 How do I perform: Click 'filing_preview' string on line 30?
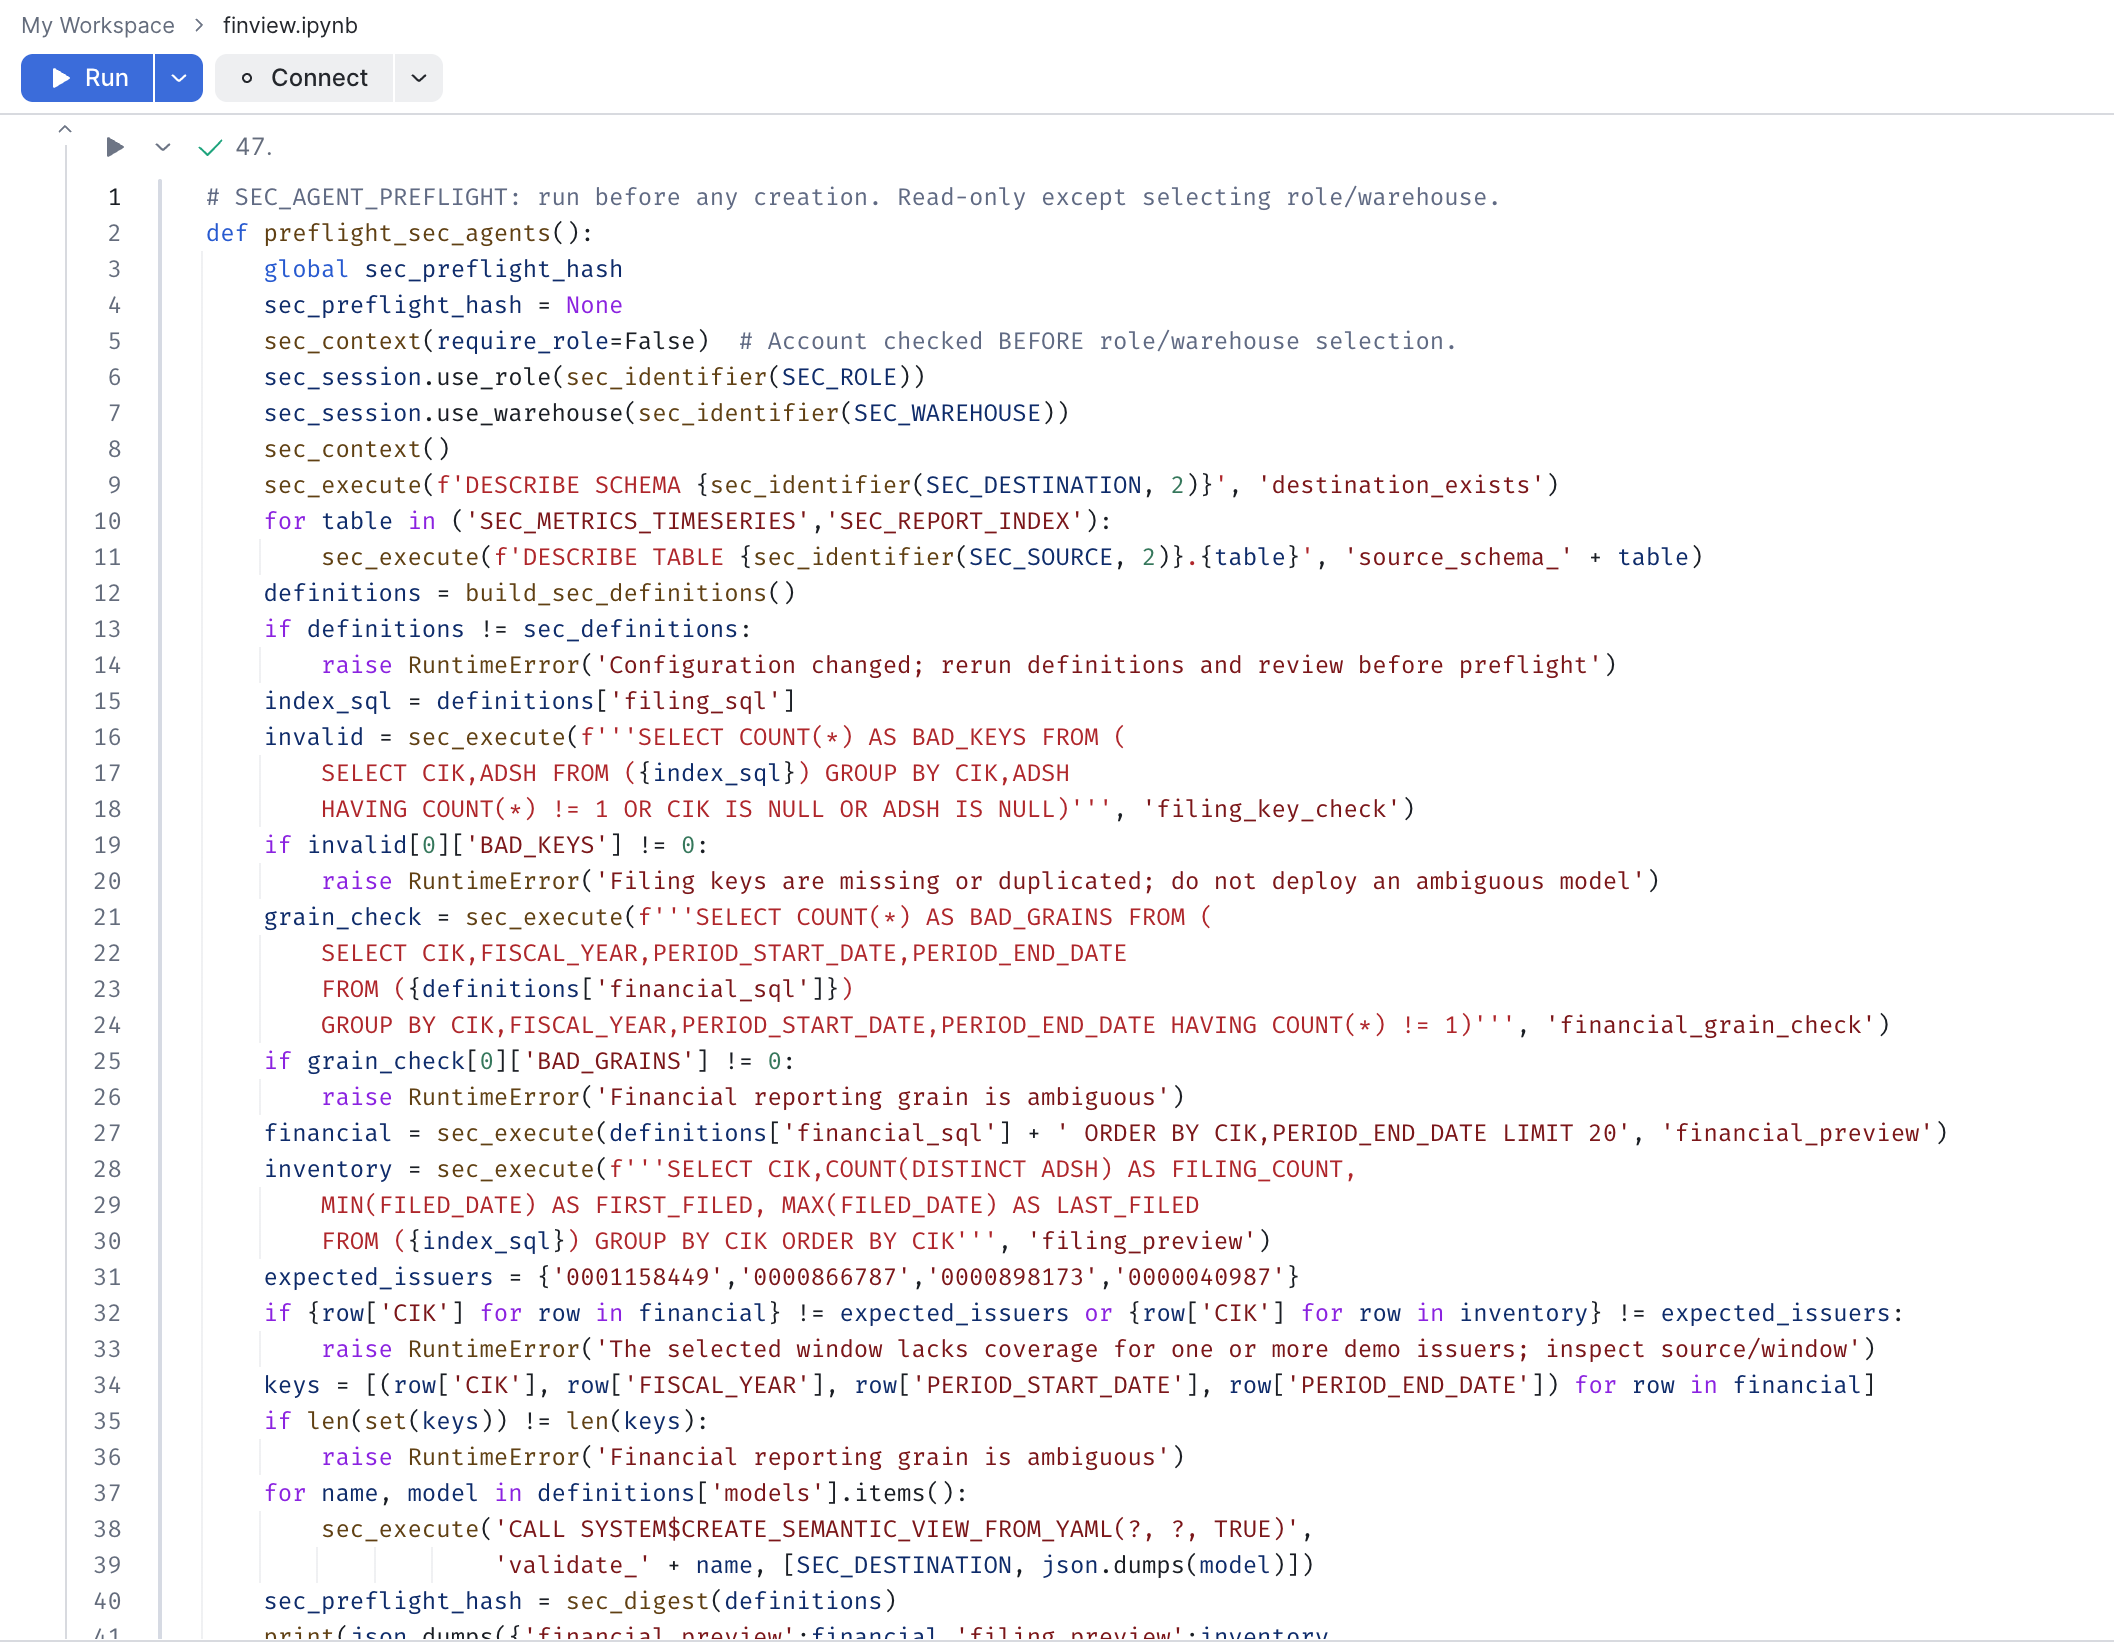(x=1142, y=1241)
